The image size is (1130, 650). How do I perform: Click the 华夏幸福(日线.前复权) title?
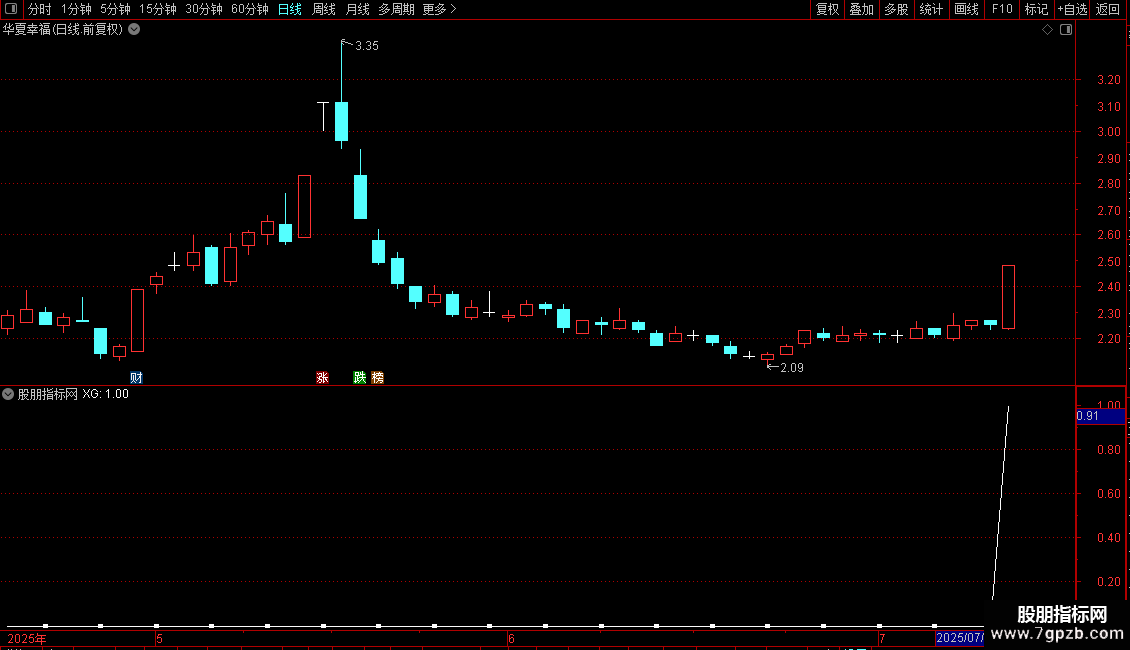coord(63,30)
